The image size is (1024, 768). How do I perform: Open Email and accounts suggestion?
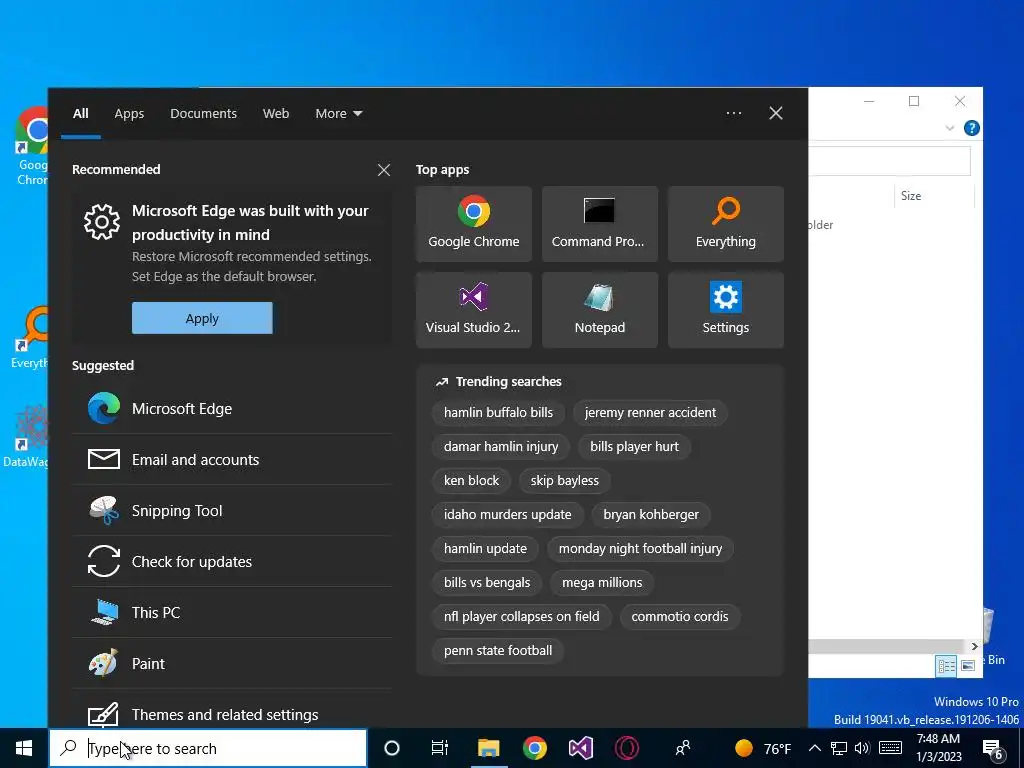click(232, 460)
